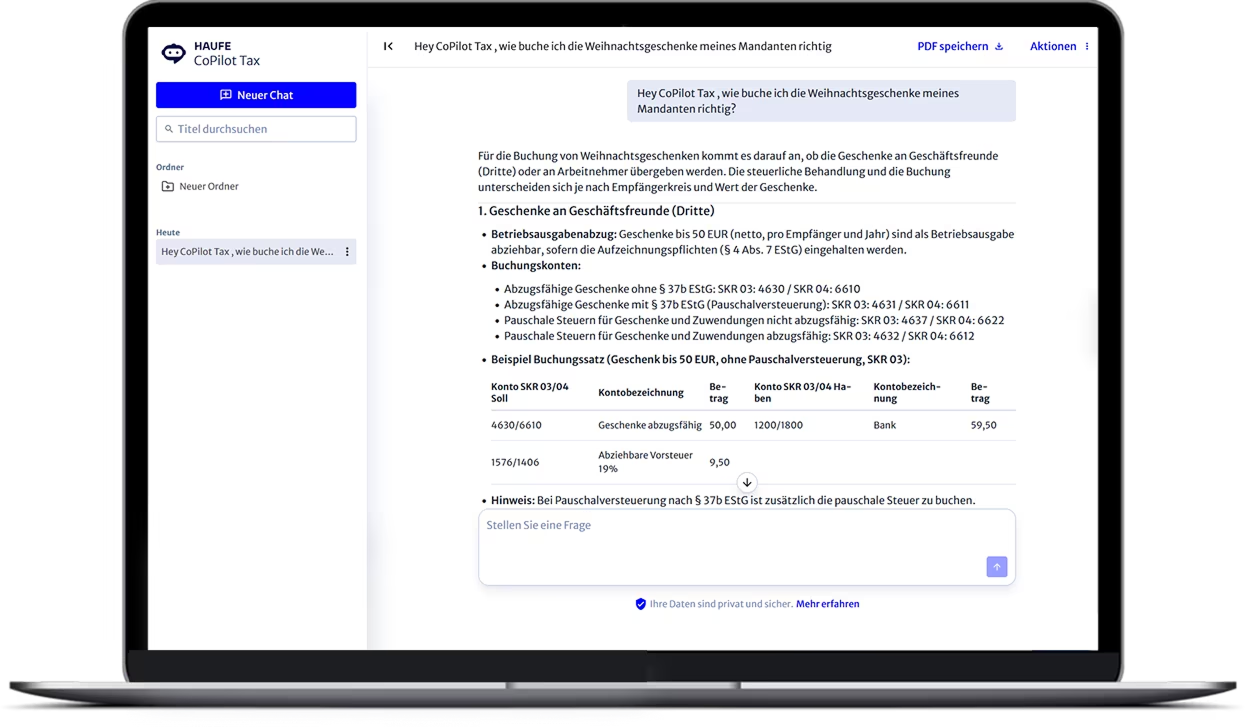Select the Neuer Ordner entry
Viewport: 1246px width, 727px height.
coord(208,187)
